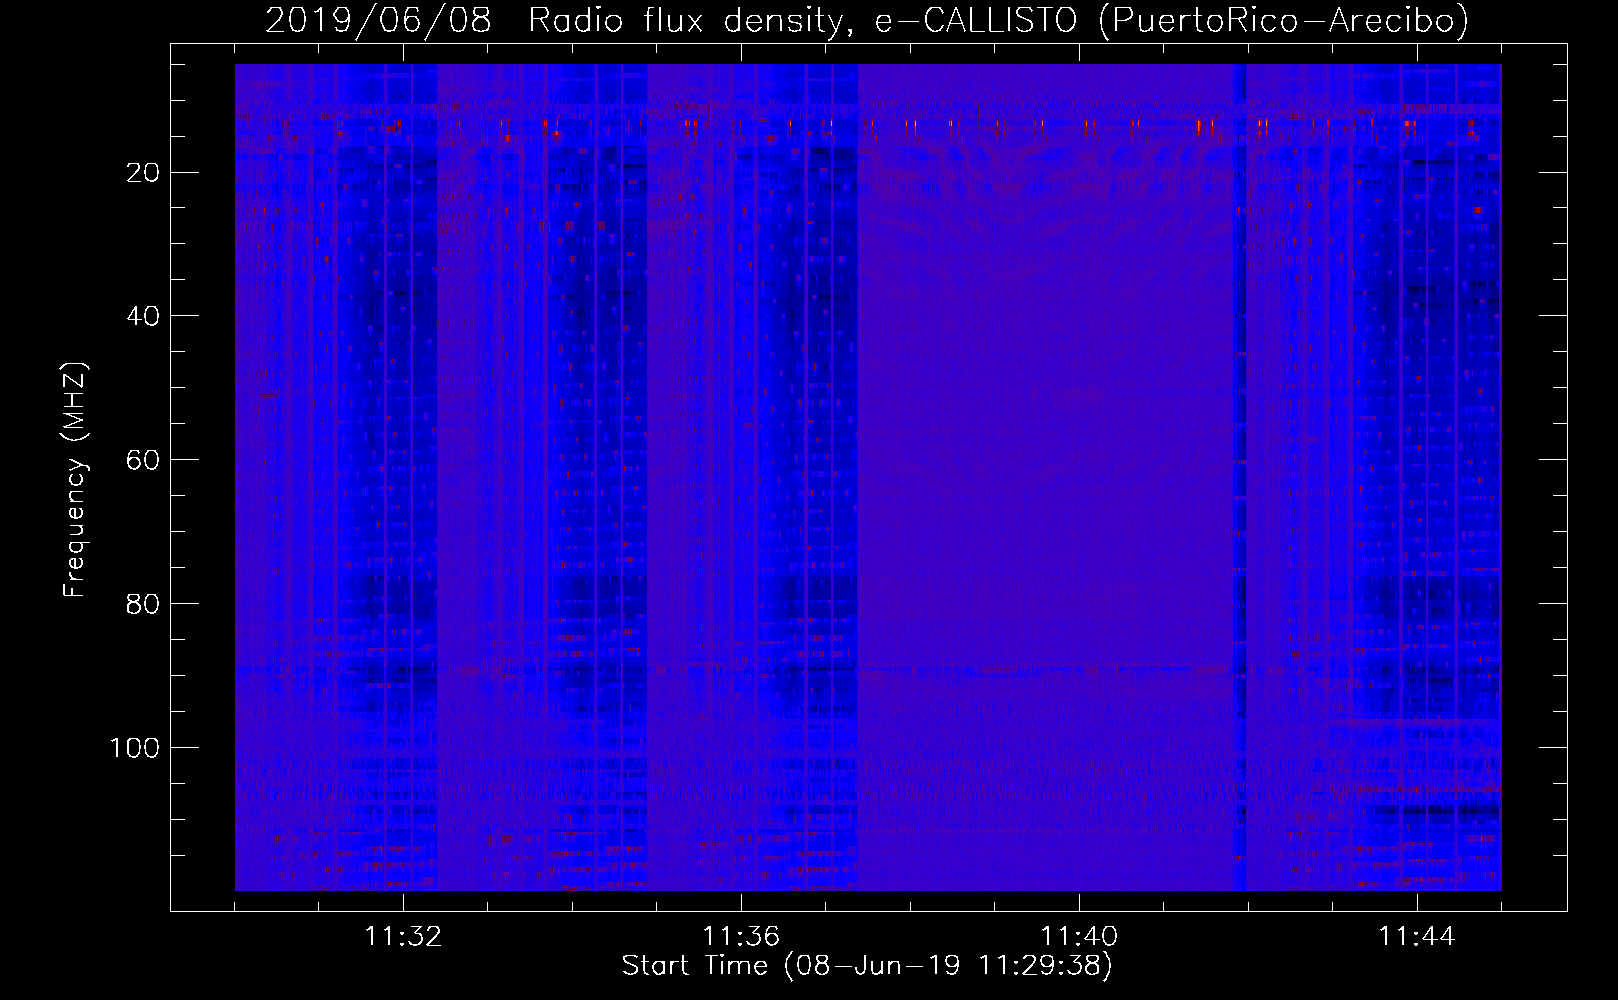Click the 20 MHz frequency tick label
This screenshot has width=1618, height=1000.
tap(143, 173)
